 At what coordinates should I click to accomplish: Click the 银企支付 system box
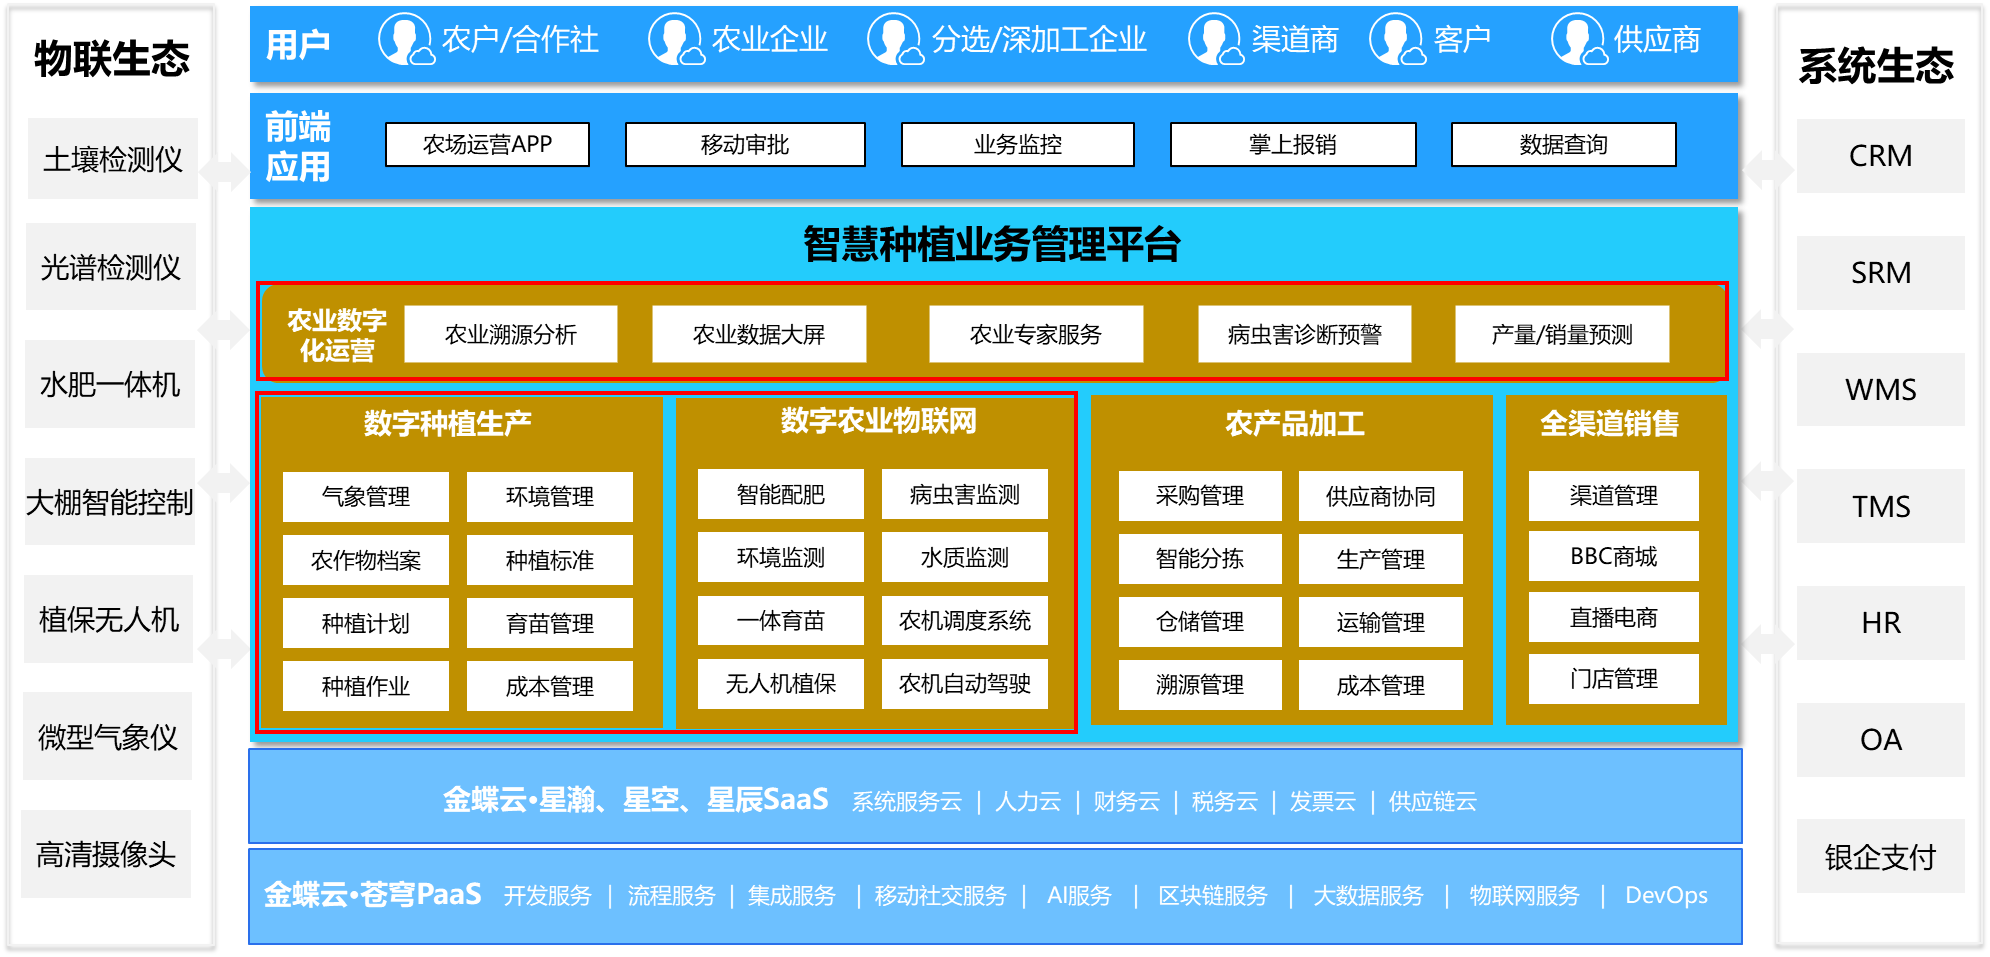pos(1881,856)
